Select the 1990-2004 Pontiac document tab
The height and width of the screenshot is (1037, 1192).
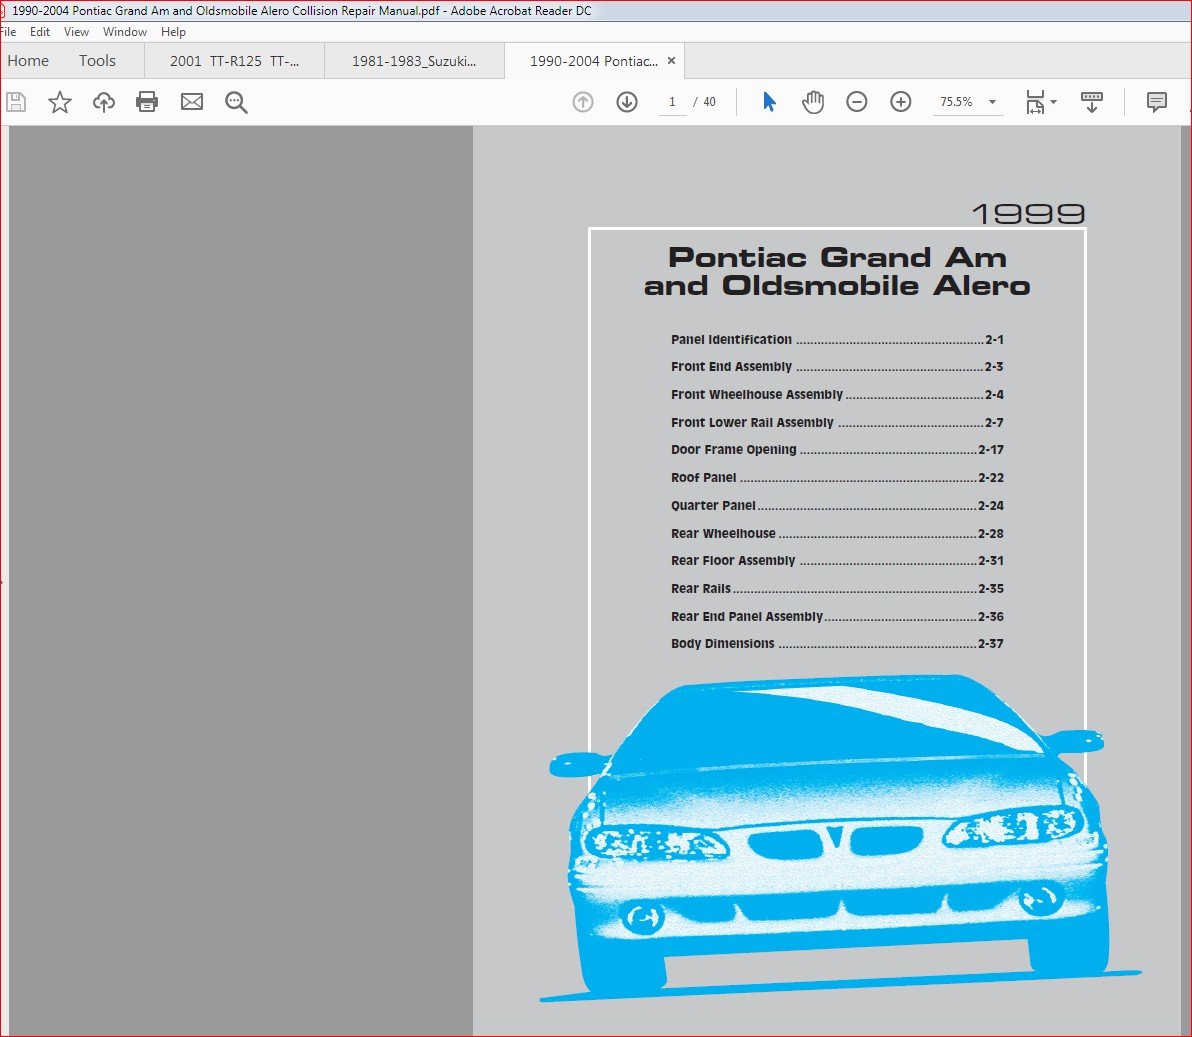coord(594,61)
